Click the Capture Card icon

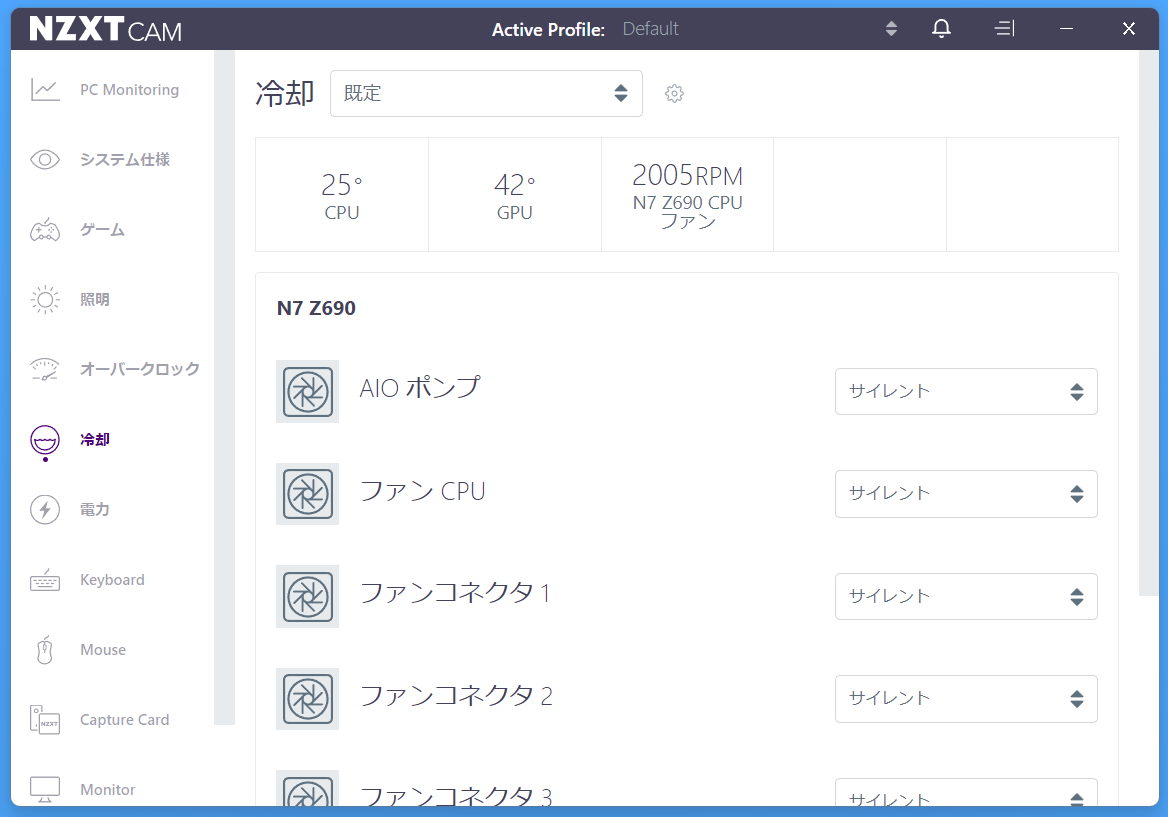pyautogui.click(x=45, y=719)
